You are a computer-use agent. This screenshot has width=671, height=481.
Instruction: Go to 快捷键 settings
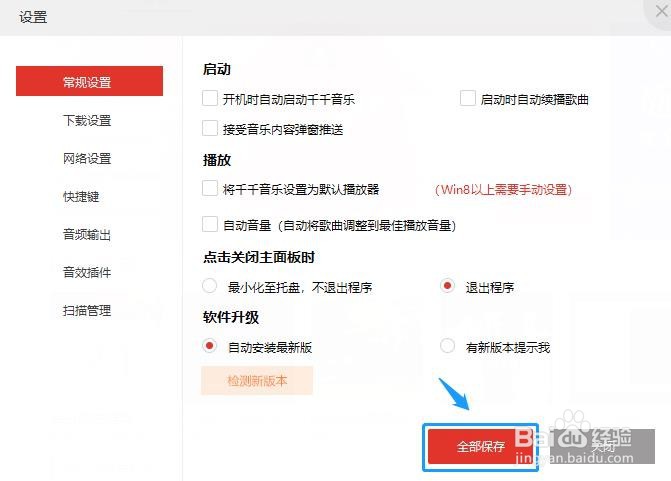[81, 196]
